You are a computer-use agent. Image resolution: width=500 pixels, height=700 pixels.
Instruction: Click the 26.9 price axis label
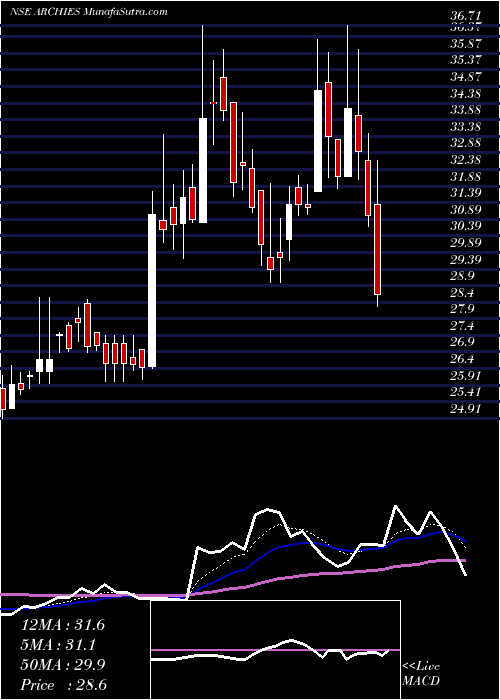[463, 343]
